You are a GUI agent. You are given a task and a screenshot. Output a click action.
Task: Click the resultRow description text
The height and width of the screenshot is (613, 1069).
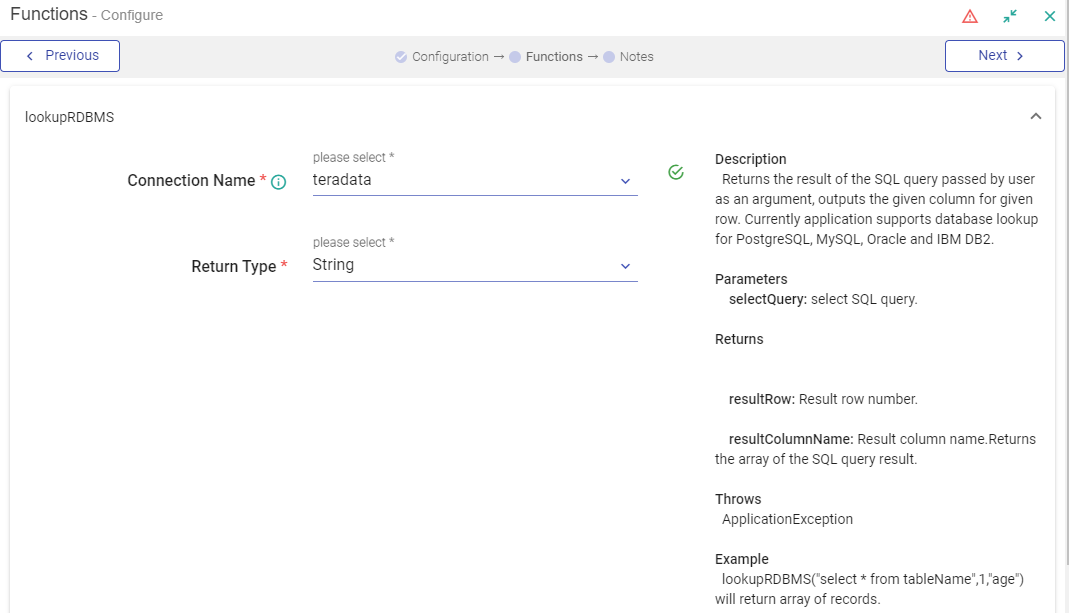[823, 399]
